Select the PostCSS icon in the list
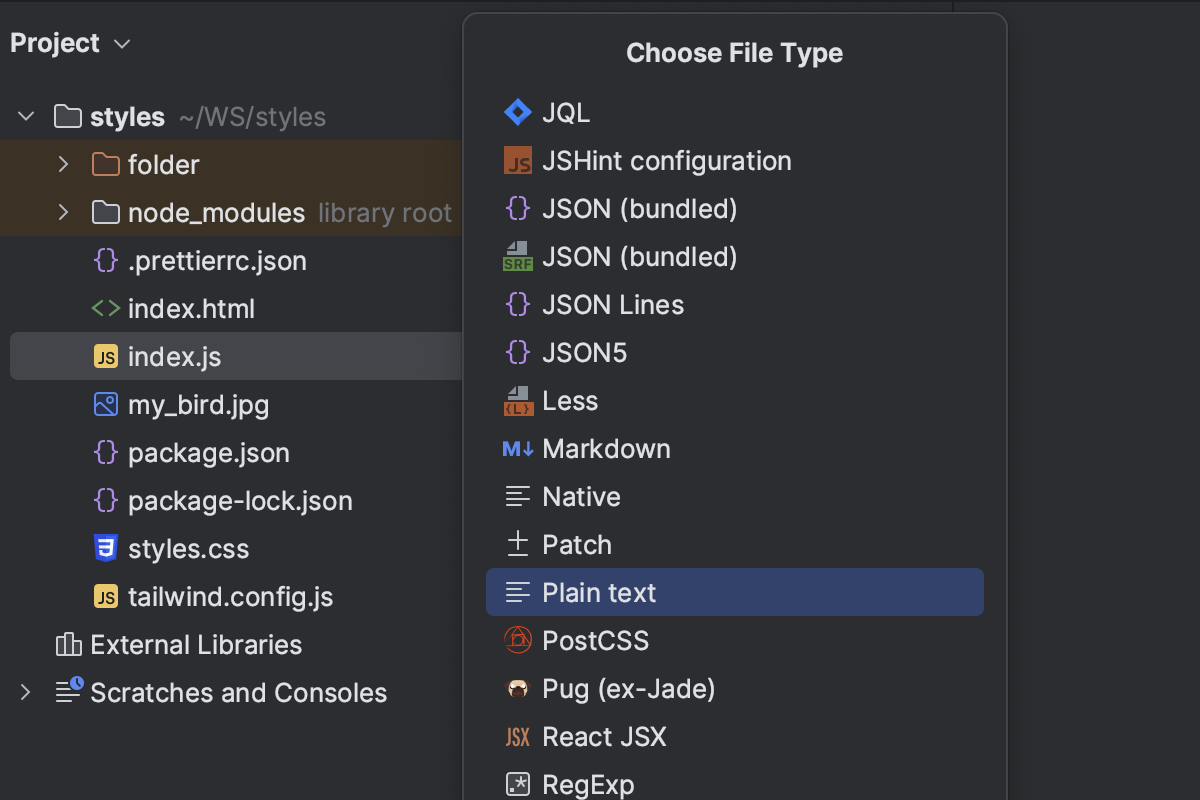The width and height of the screenshot is (1200, 800). pos(518,640)
